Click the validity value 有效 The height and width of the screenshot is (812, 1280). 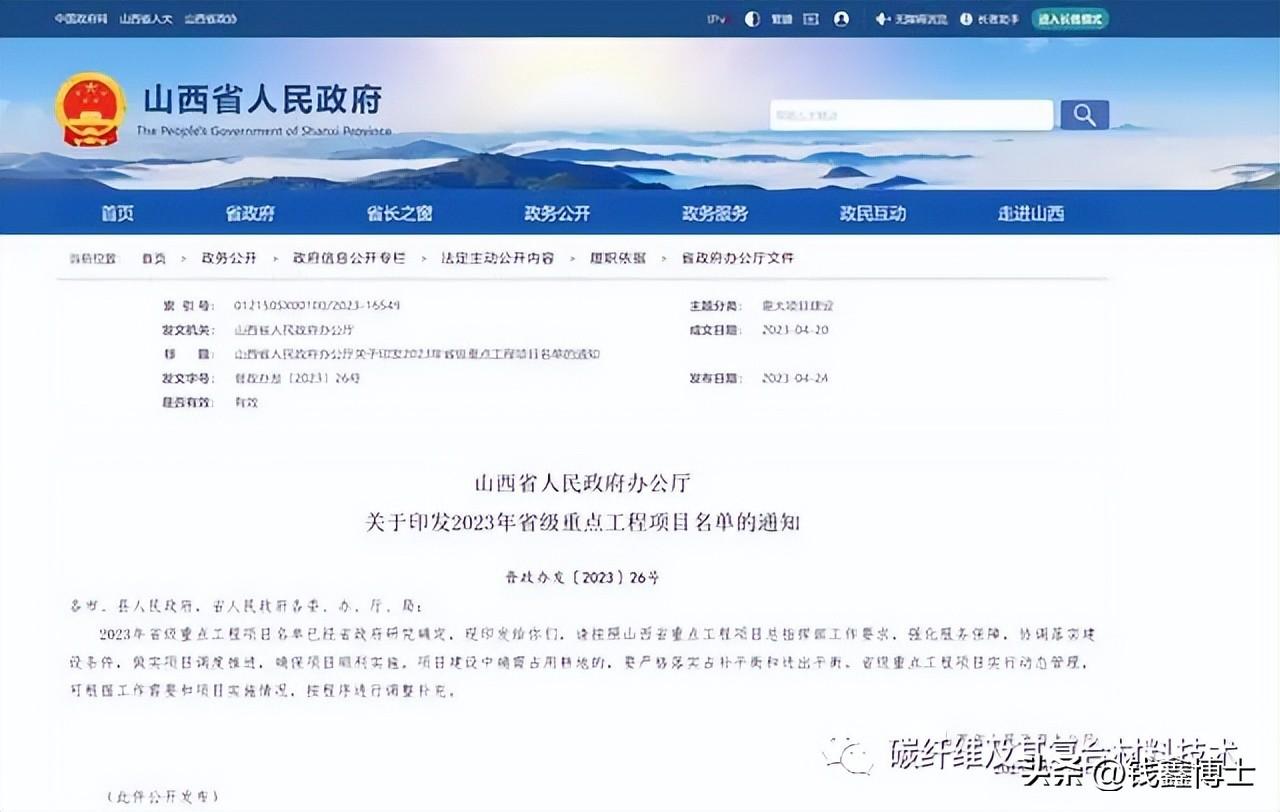click(246, 402)
